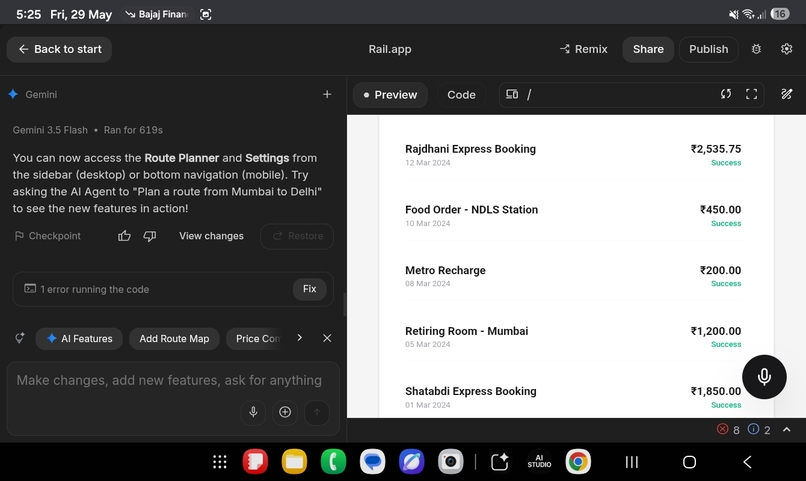Select the Metro Recharge transaction
Image resolution: width=806 pixels, height=481 pixels.
(x=573, y=276)
